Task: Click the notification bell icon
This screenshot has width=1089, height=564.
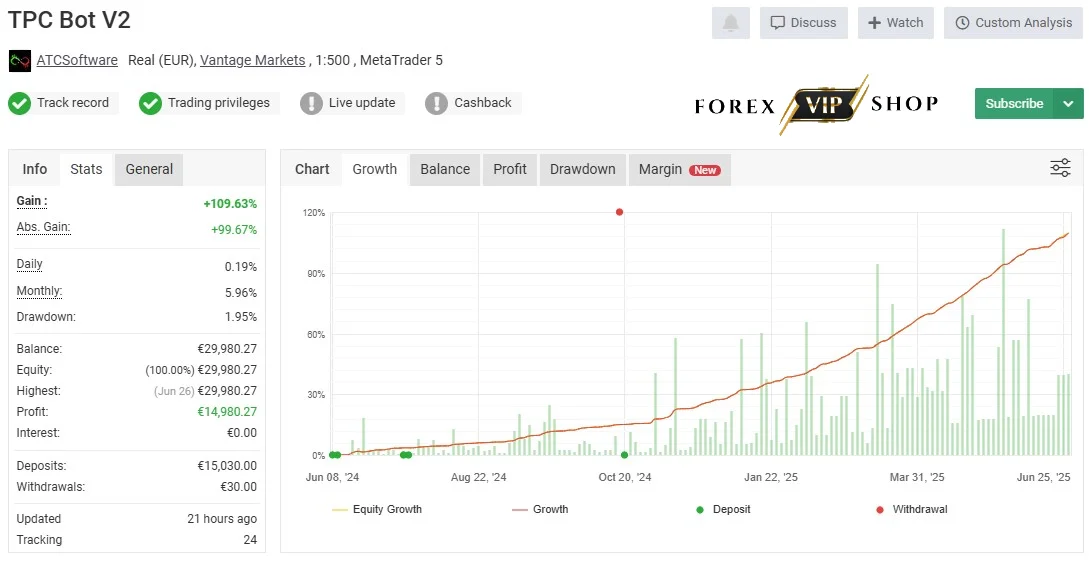Action: [x=731, y=23]
